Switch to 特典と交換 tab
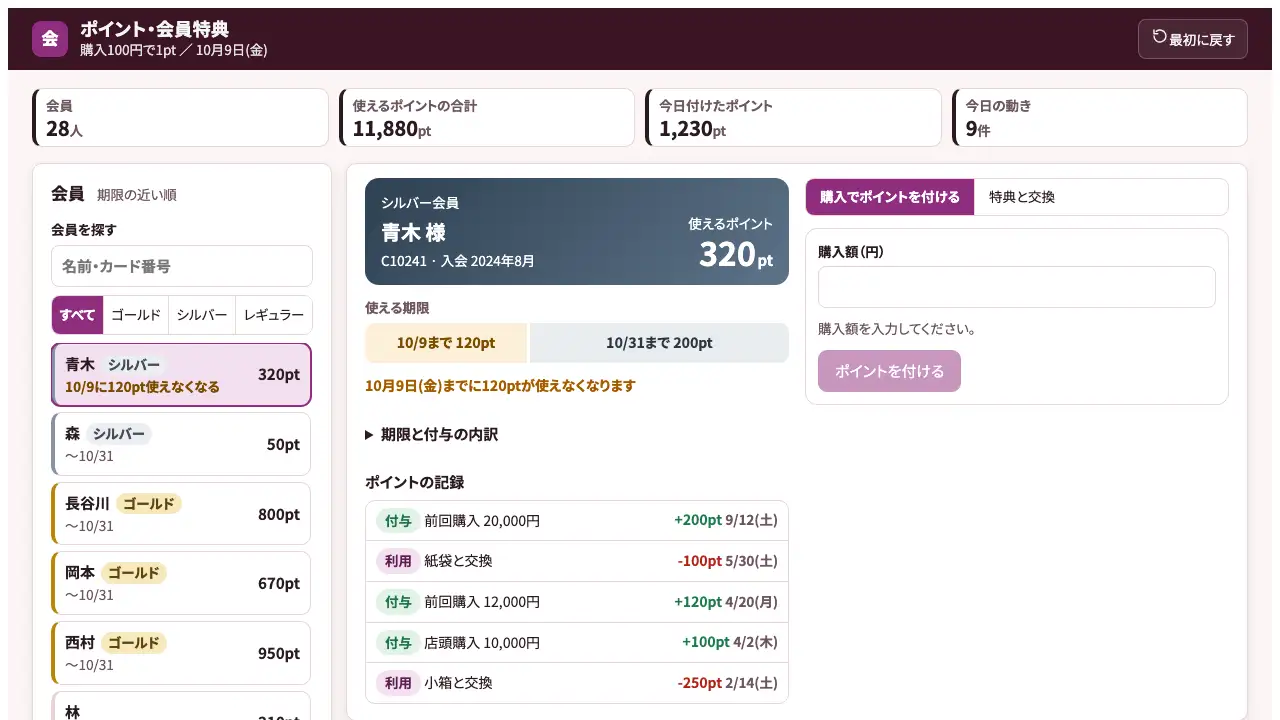Viewport: 1280px width, 720px height. (x=1022, y=197)
